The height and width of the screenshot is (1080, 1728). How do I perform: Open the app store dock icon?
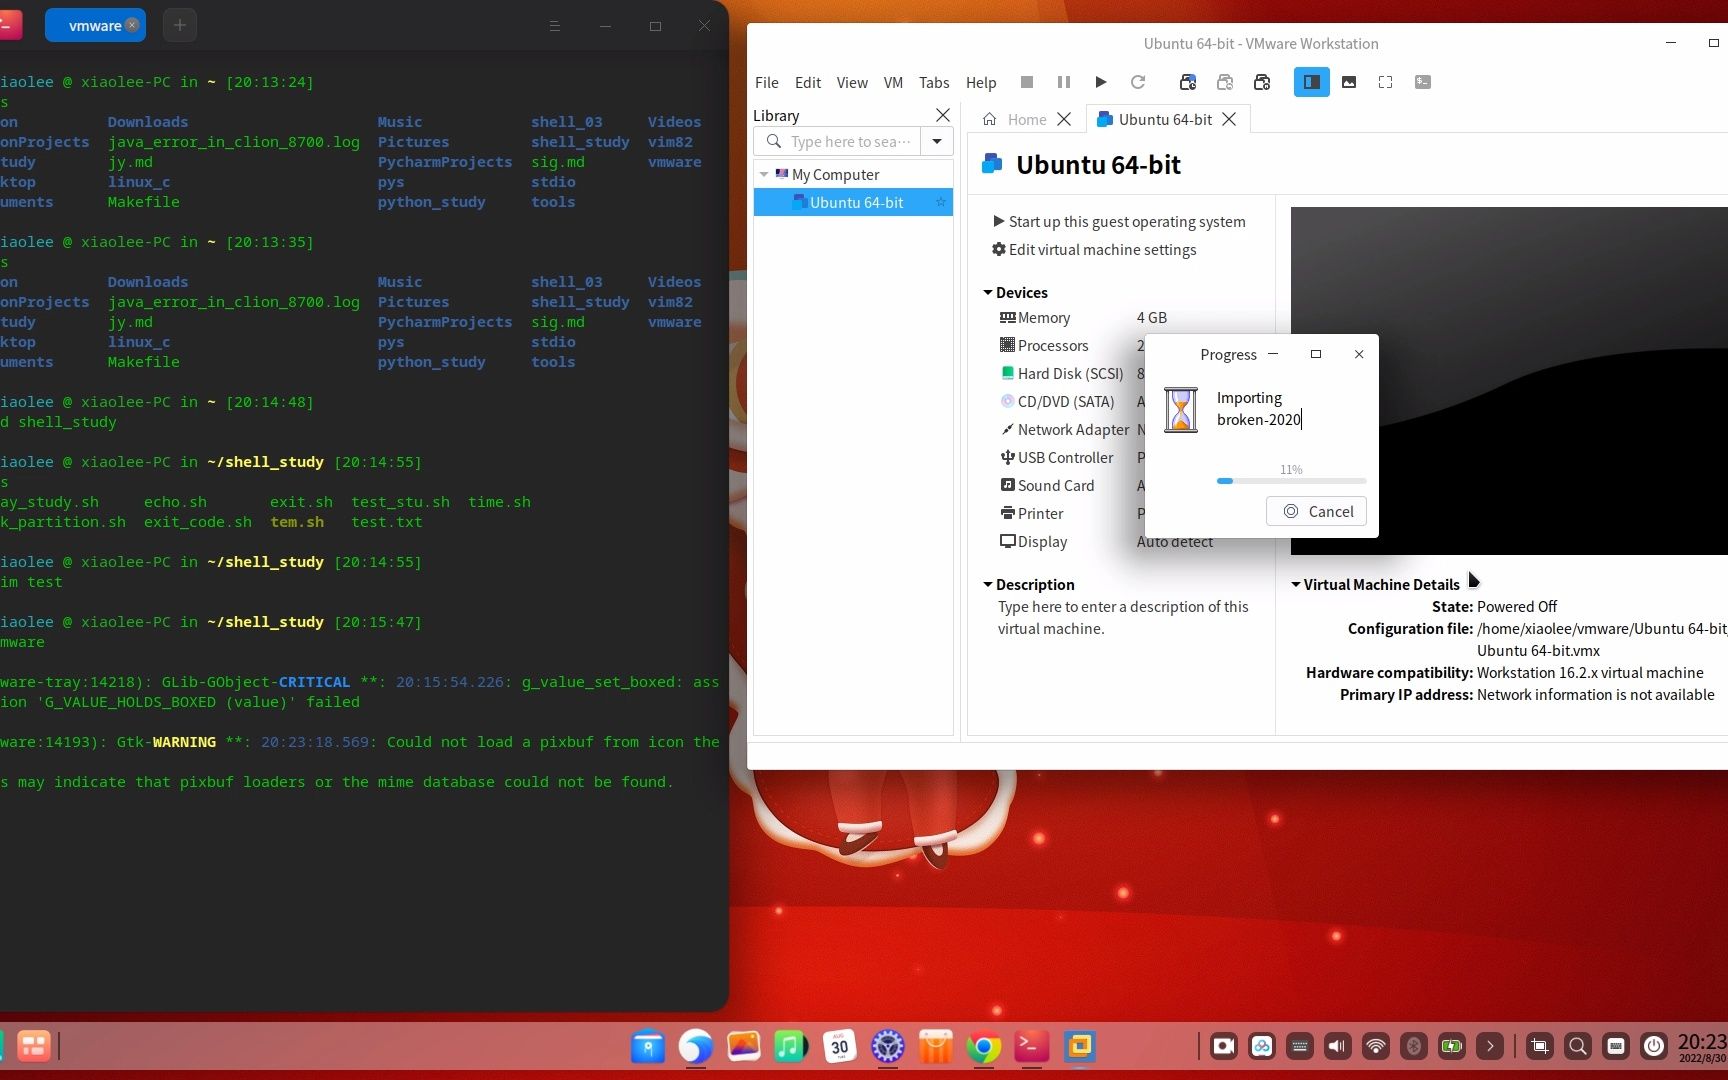pos(936,1046)
